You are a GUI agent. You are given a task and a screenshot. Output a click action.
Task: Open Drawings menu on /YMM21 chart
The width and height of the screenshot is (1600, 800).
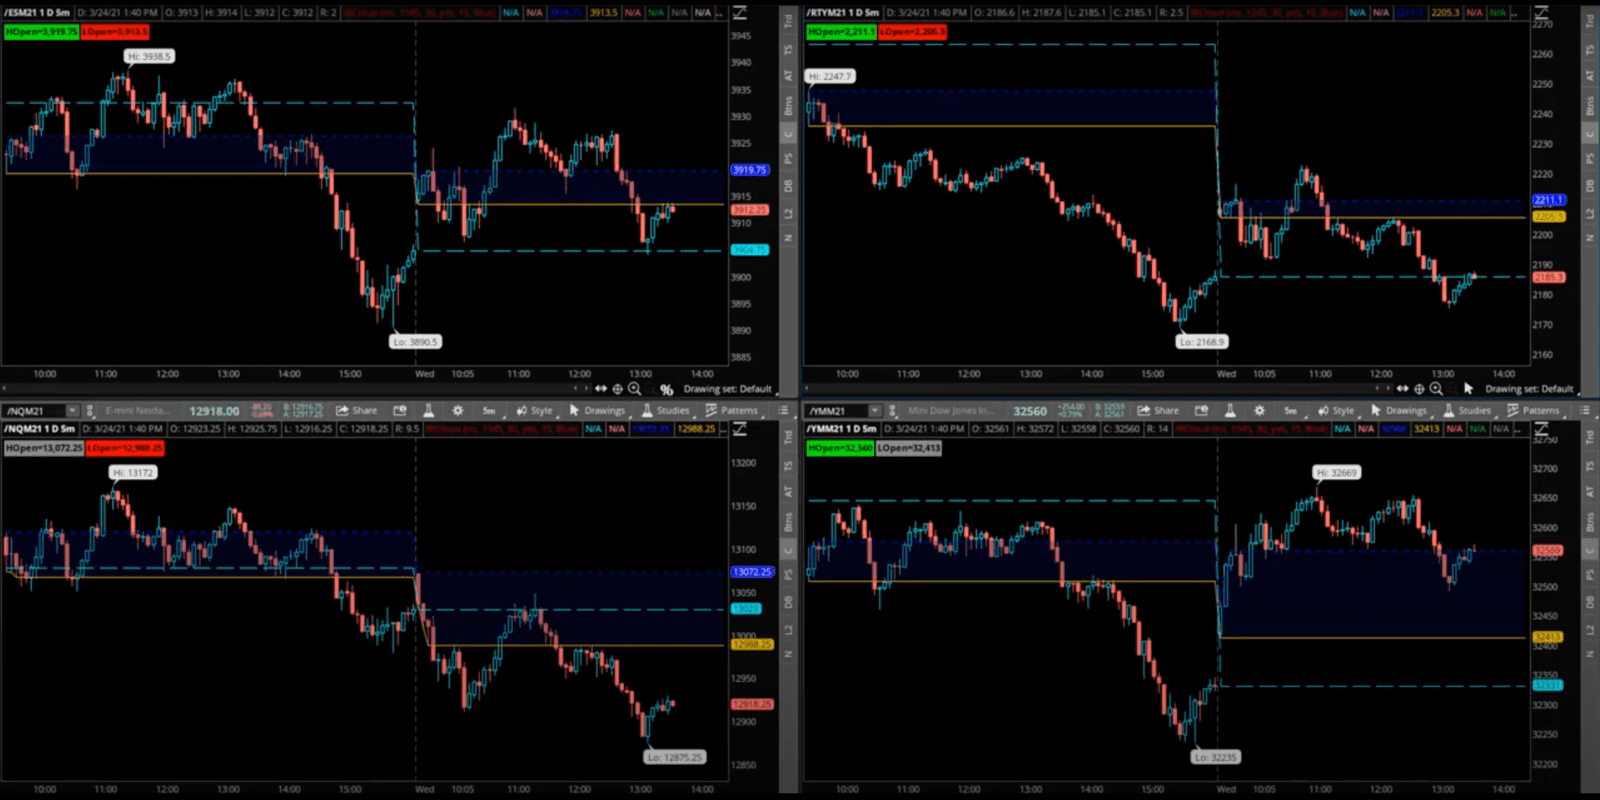click(x=1400, y=410)
